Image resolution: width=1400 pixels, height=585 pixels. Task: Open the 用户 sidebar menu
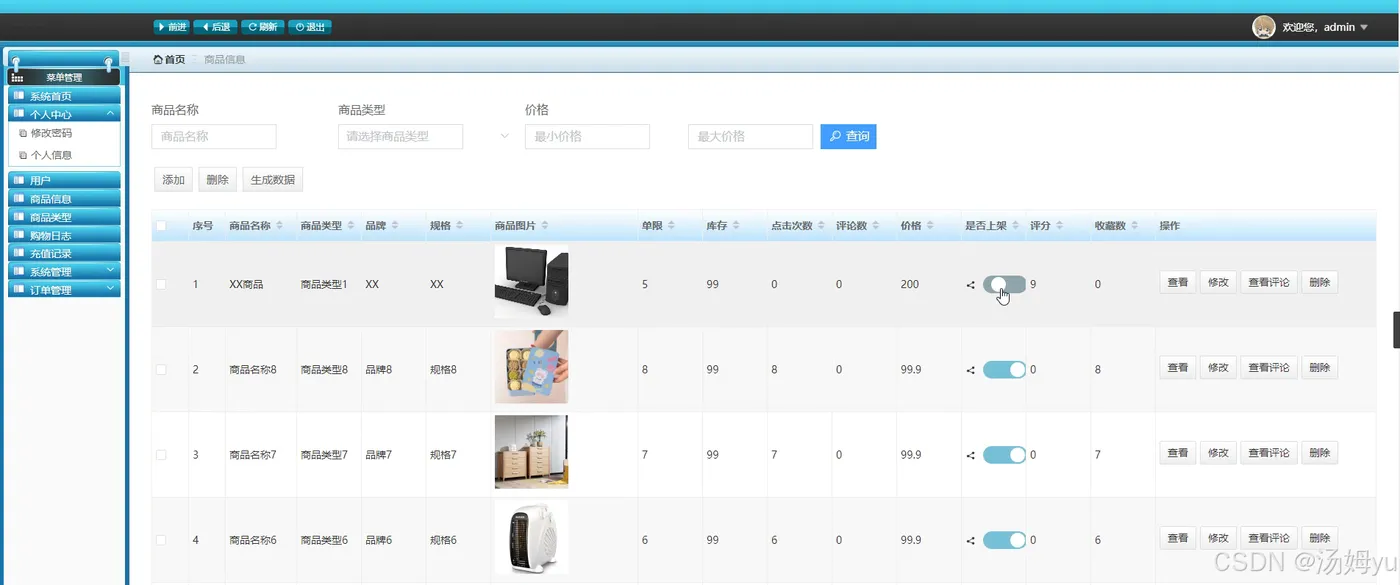point(64,180)
